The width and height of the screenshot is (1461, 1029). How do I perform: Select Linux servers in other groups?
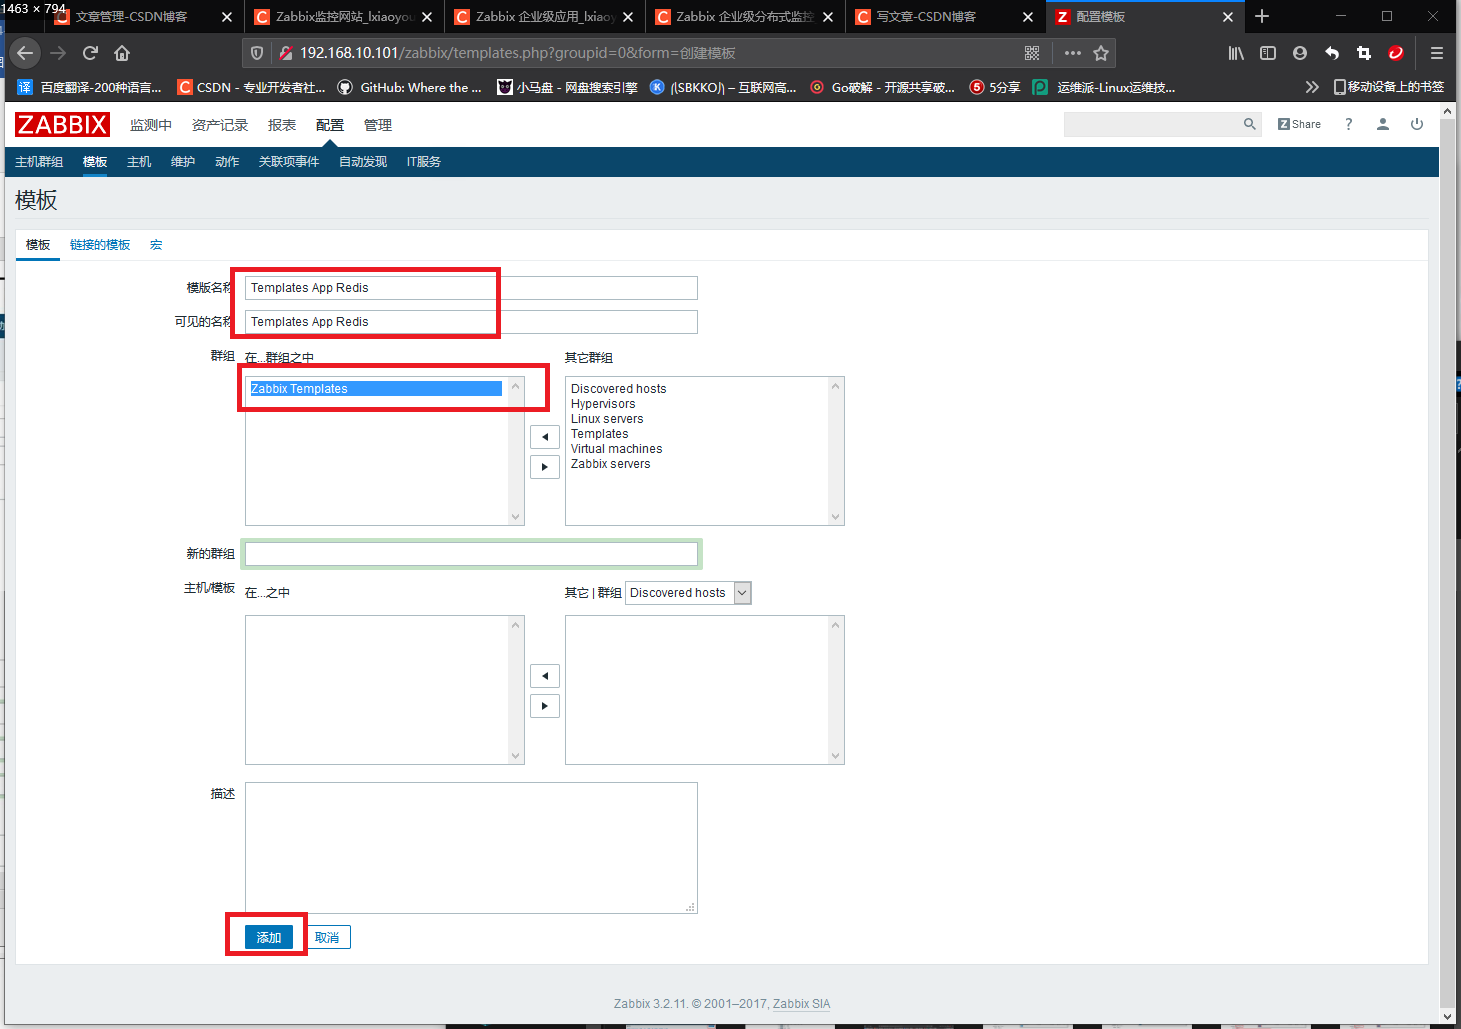coord(607,419)
